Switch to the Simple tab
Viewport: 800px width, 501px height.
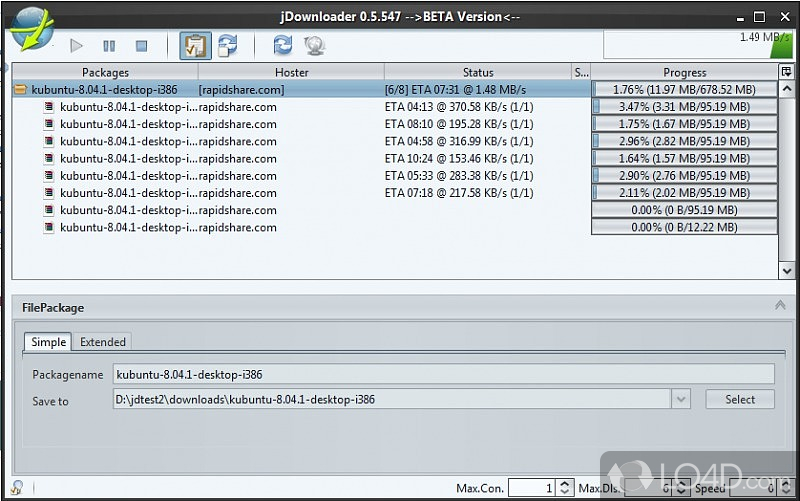(48, 342)
